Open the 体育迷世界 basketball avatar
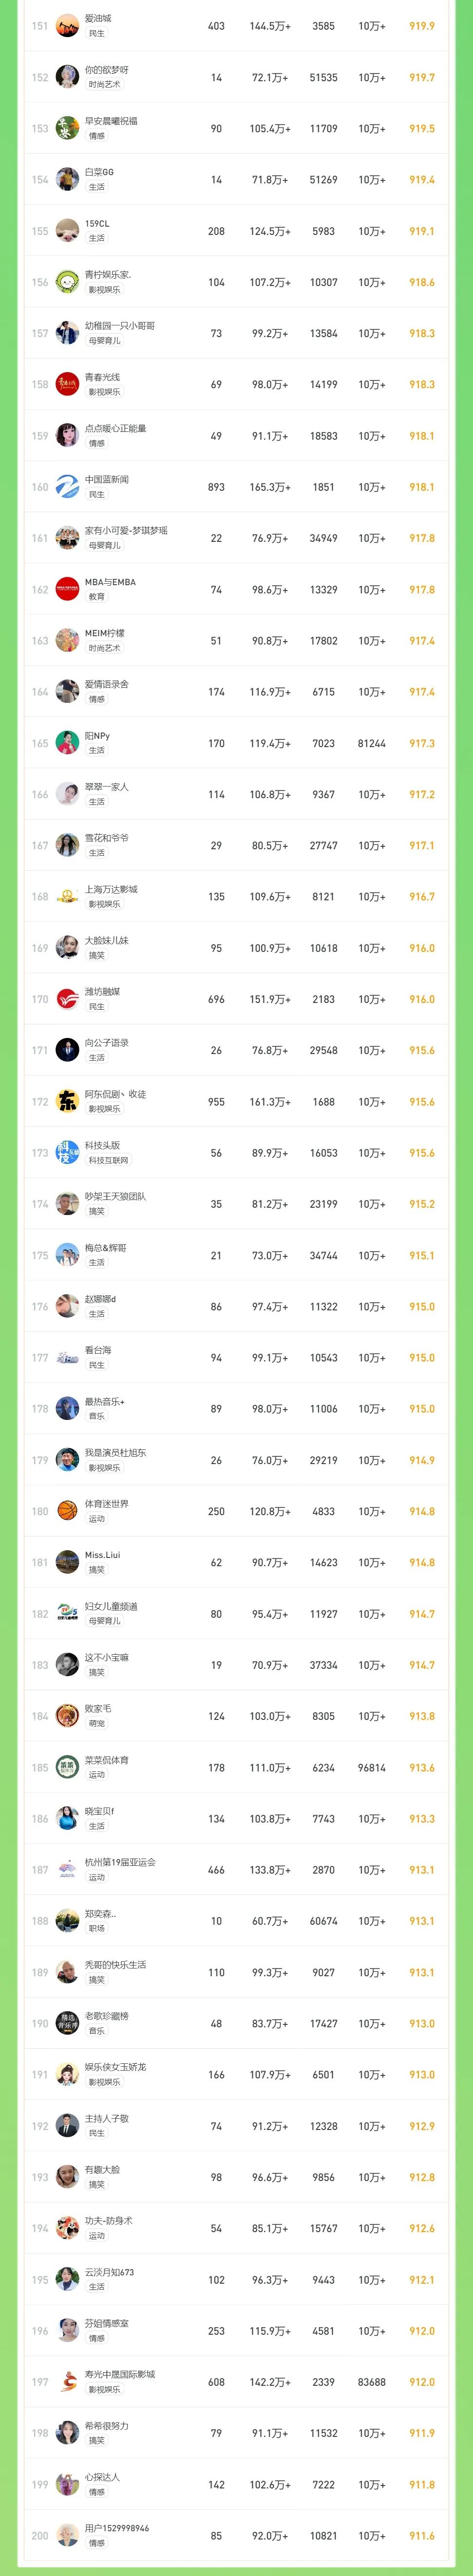 (x=67, y=1511)
